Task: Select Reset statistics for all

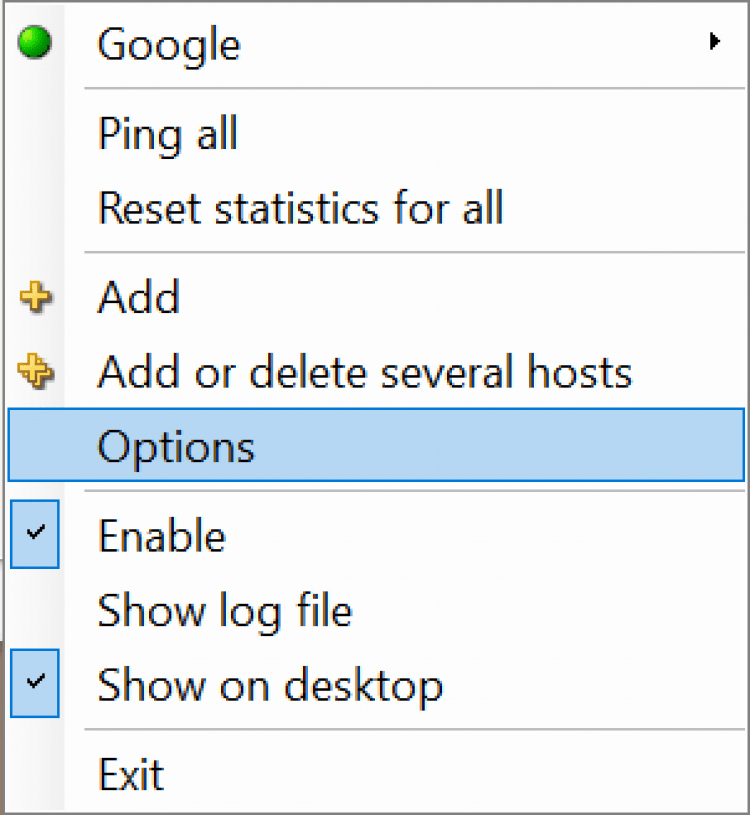Action: (300, 208)
